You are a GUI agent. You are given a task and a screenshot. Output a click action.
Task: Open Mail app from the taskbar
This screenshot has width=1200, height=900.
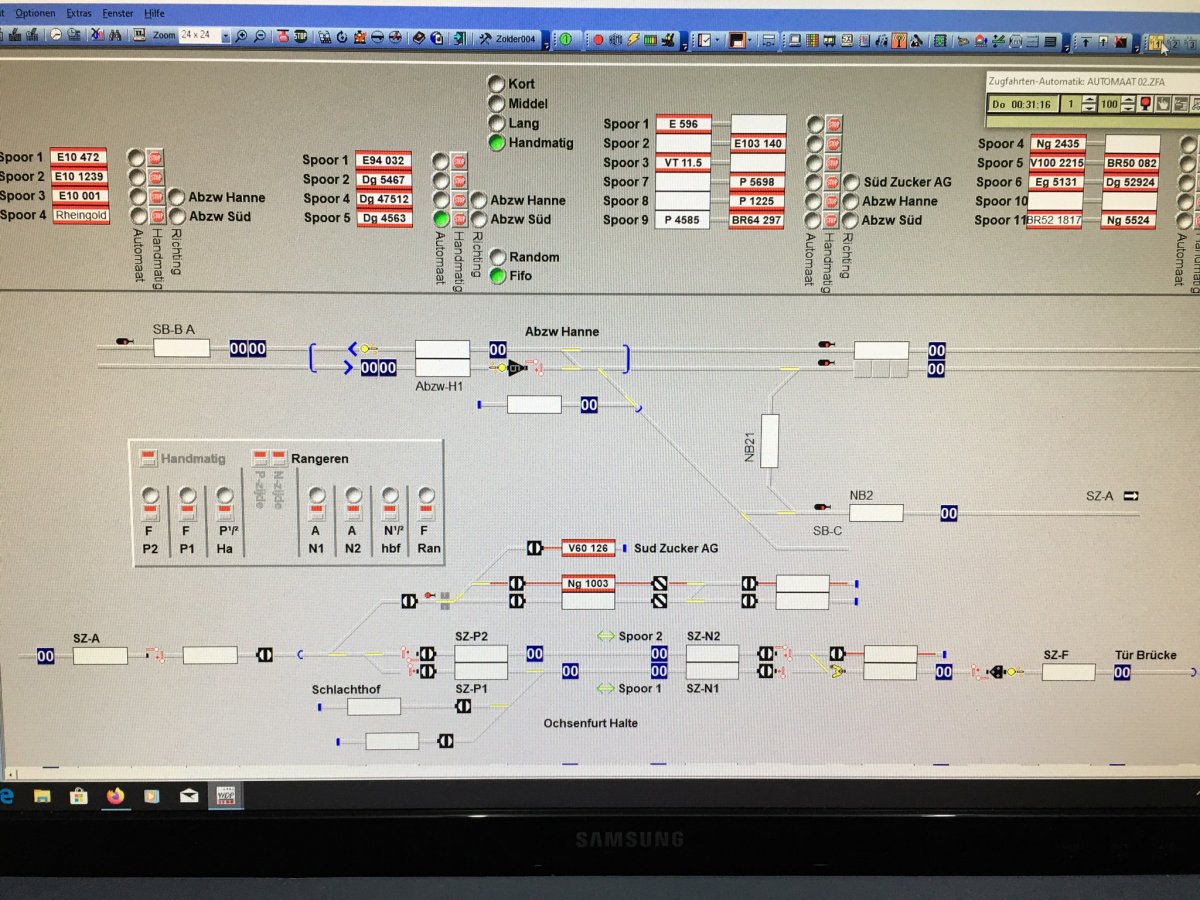[x=189, y=797]
